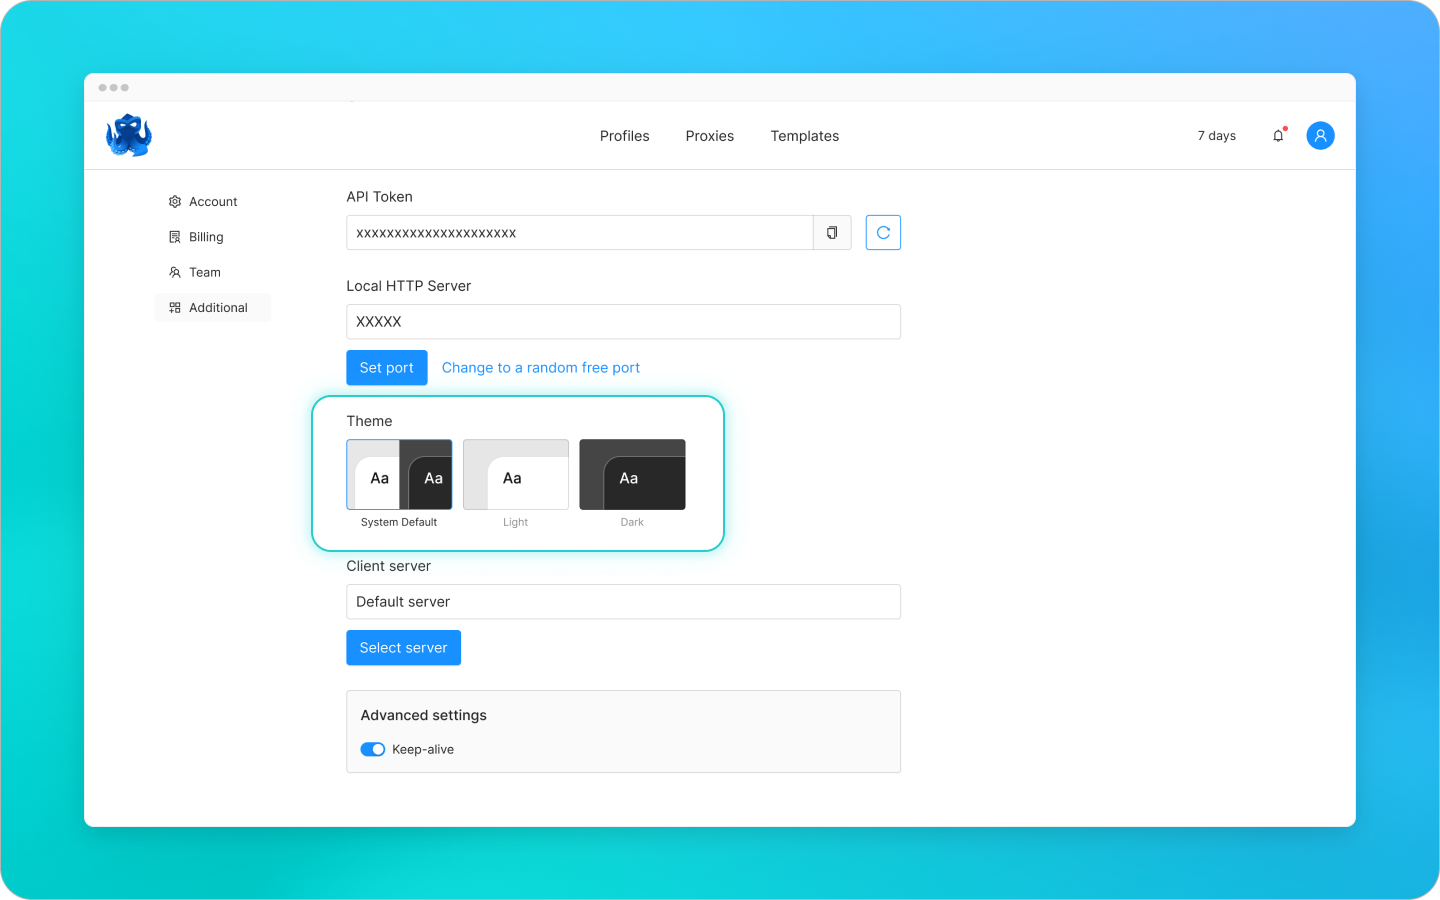
Task: Click the Select server button
Action: (x=403, y=647)
